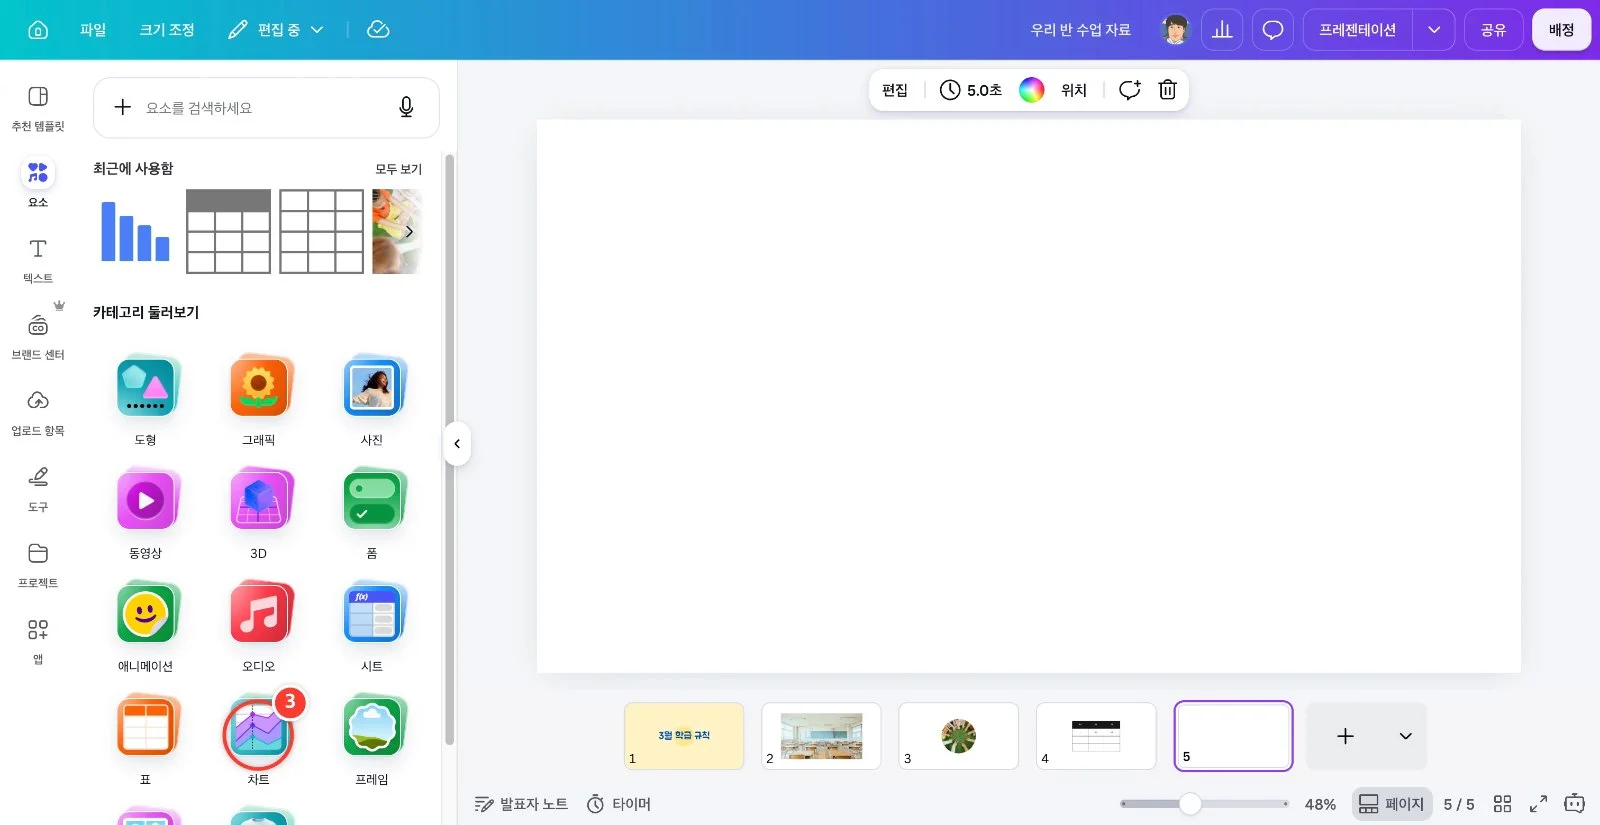Select page 2 classroom thumbnail

click(x=821, y=736)
